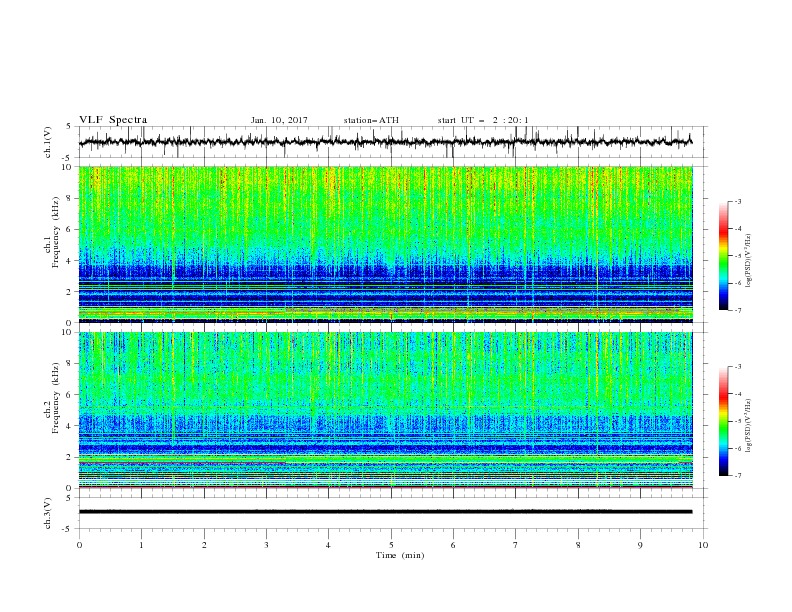Click the "-3" value on ch.2 colorbar

tap(737, 367)
